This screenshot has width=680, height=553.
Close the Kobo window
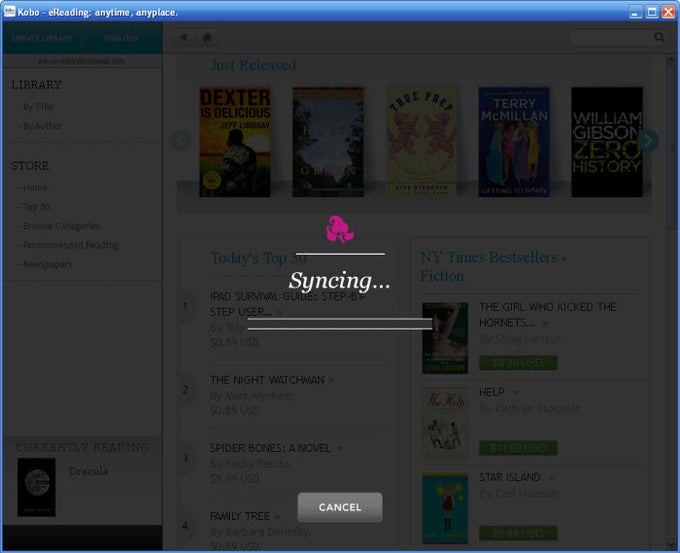(x=668, y=12)
